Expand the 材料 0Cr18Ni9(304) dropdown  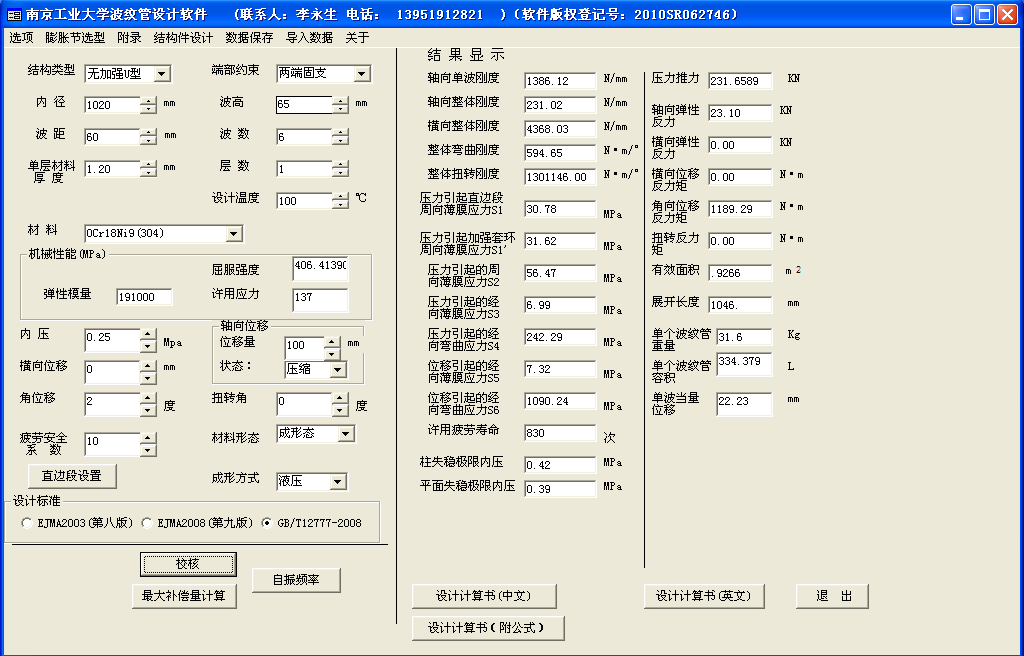click(x=234, y=234)
